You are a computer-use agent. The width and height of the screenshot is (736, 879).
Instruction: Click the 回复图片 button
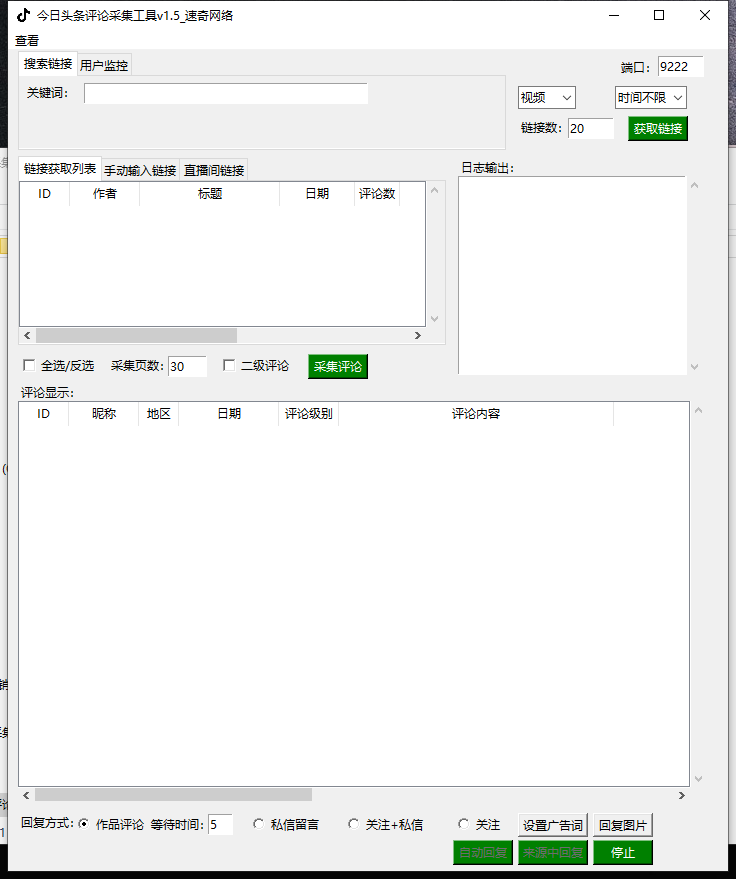tap(622, 826)
